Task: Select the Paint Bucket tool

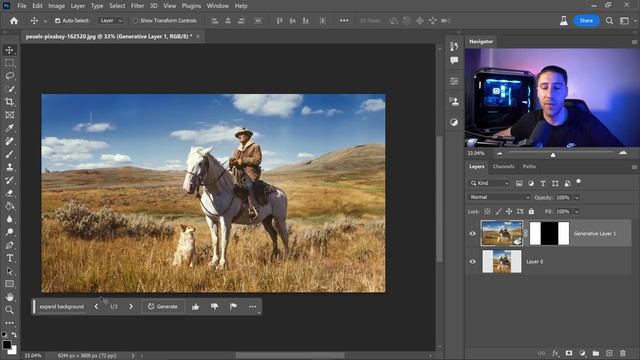Action: coord(9,206)
